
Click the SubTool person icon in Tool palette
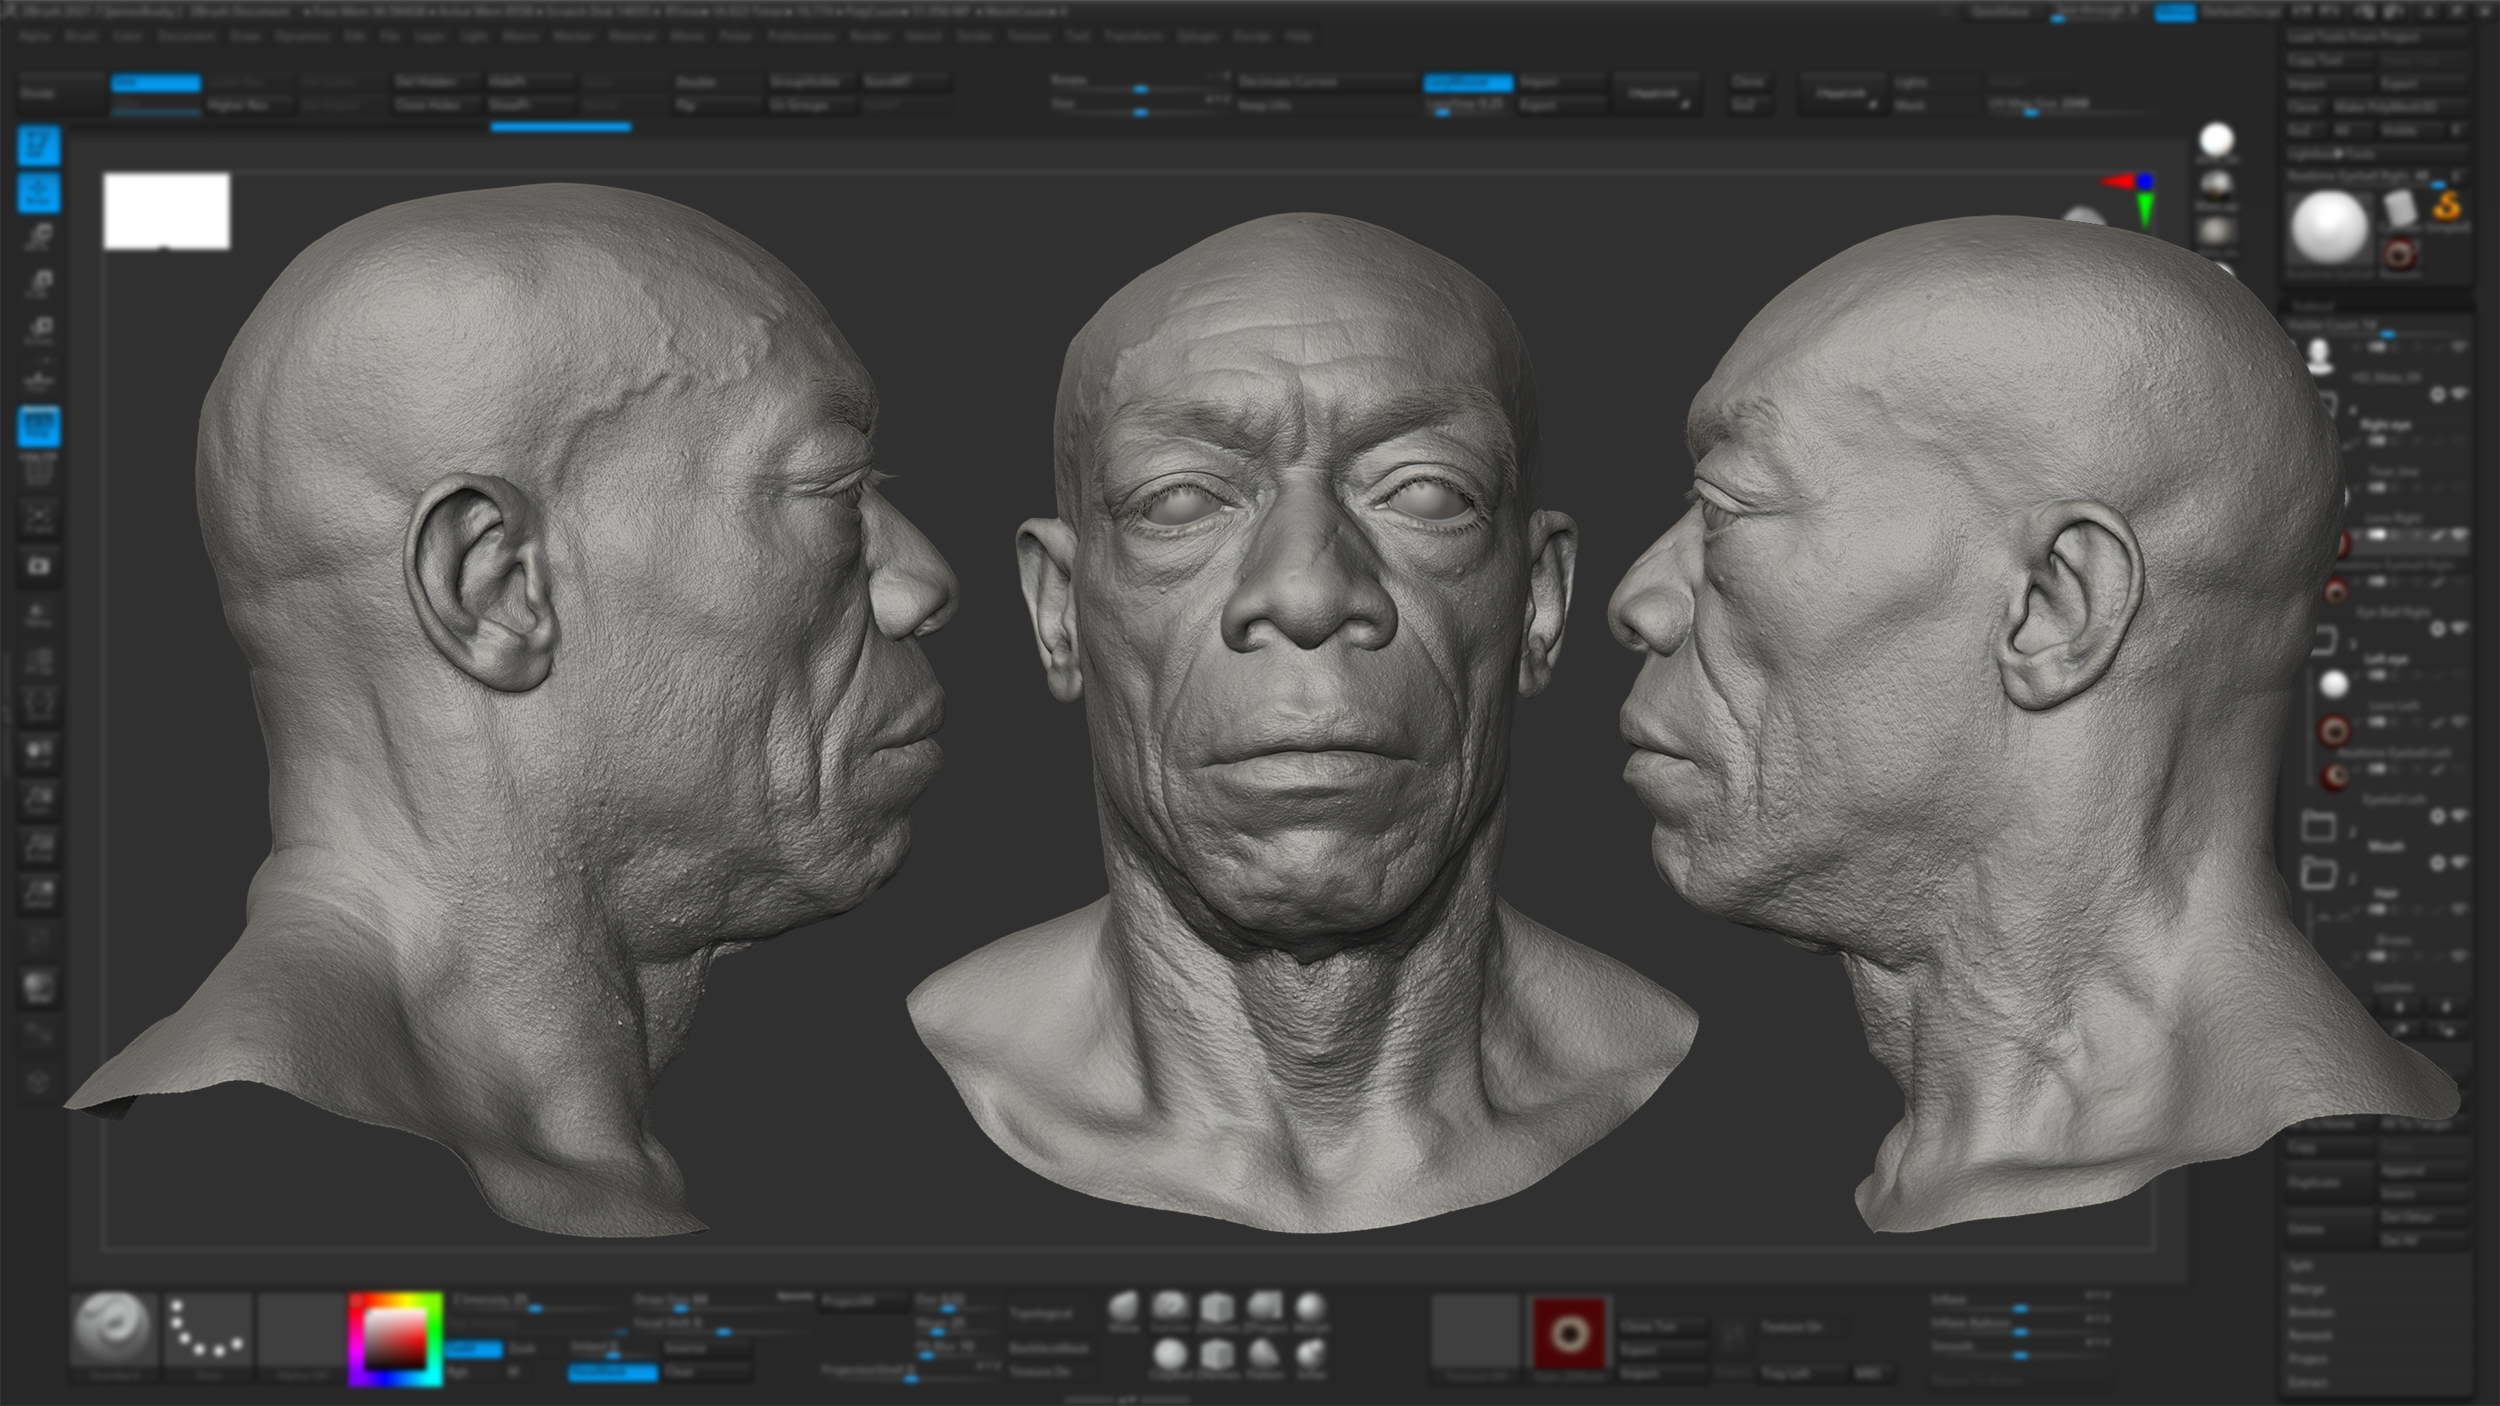pyautogui.click(x=2320, y=354)
